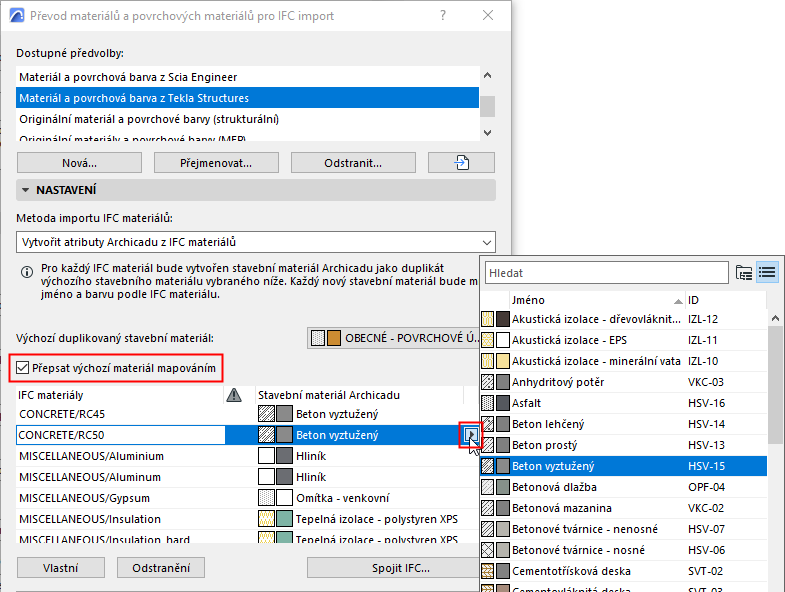Click color swatch of Akustická izolace - dřevovláknit row
The height and width of the screenshot is (592, 785).
[503, 319]
